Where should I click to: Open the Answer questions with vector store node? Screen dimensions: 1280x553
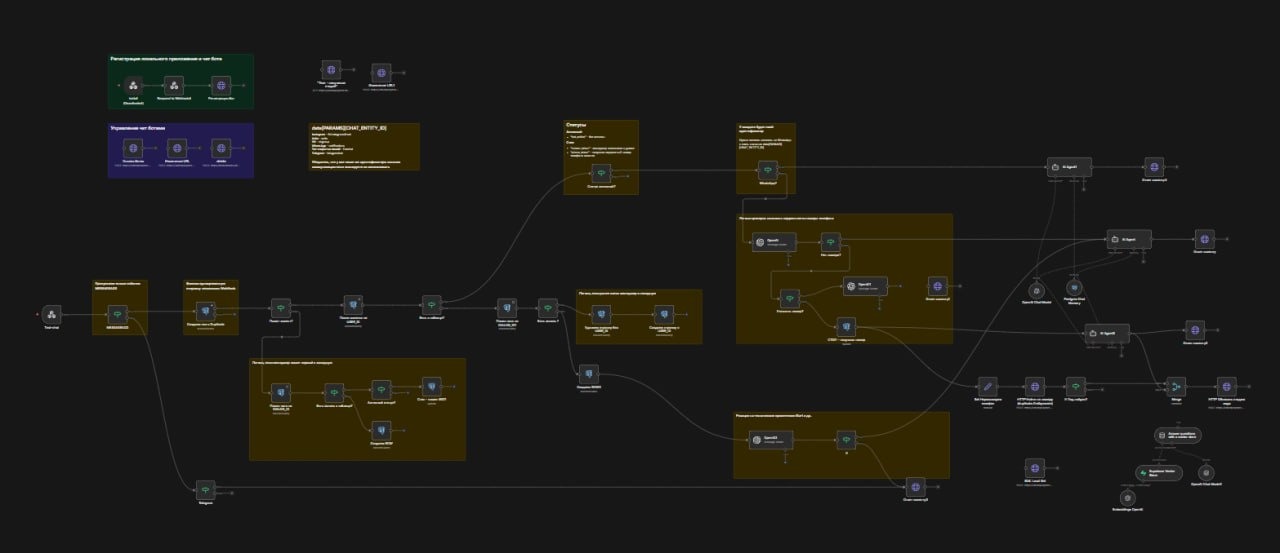1174,435
